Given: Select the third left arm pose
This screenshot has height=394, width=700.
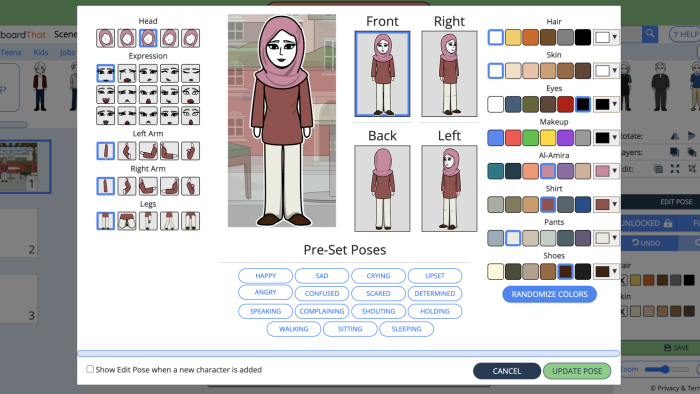Looking at the screenshot, I should coord(148,151).
